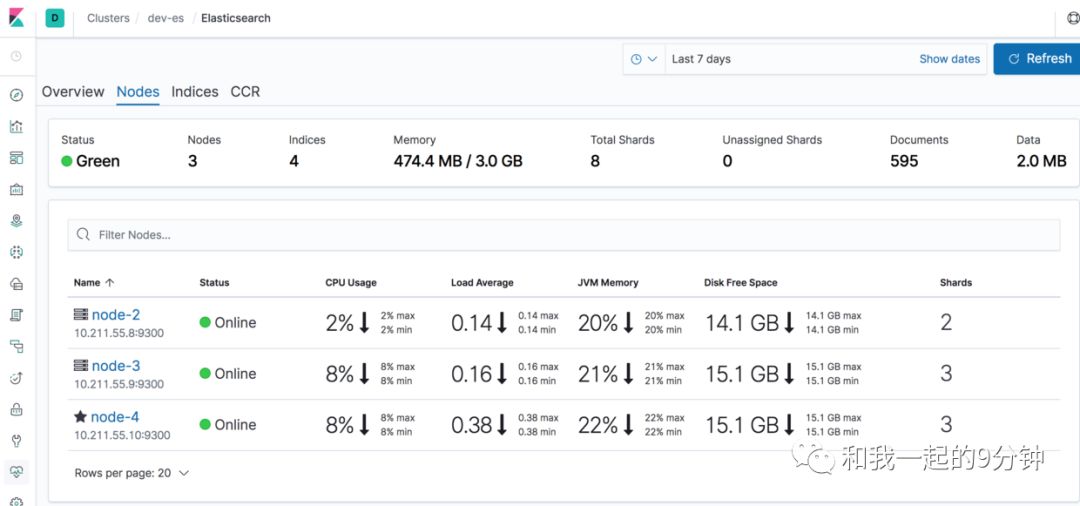The image size is (1080, 506).
Task: Open the CCR tab
Action: (245, 92)
